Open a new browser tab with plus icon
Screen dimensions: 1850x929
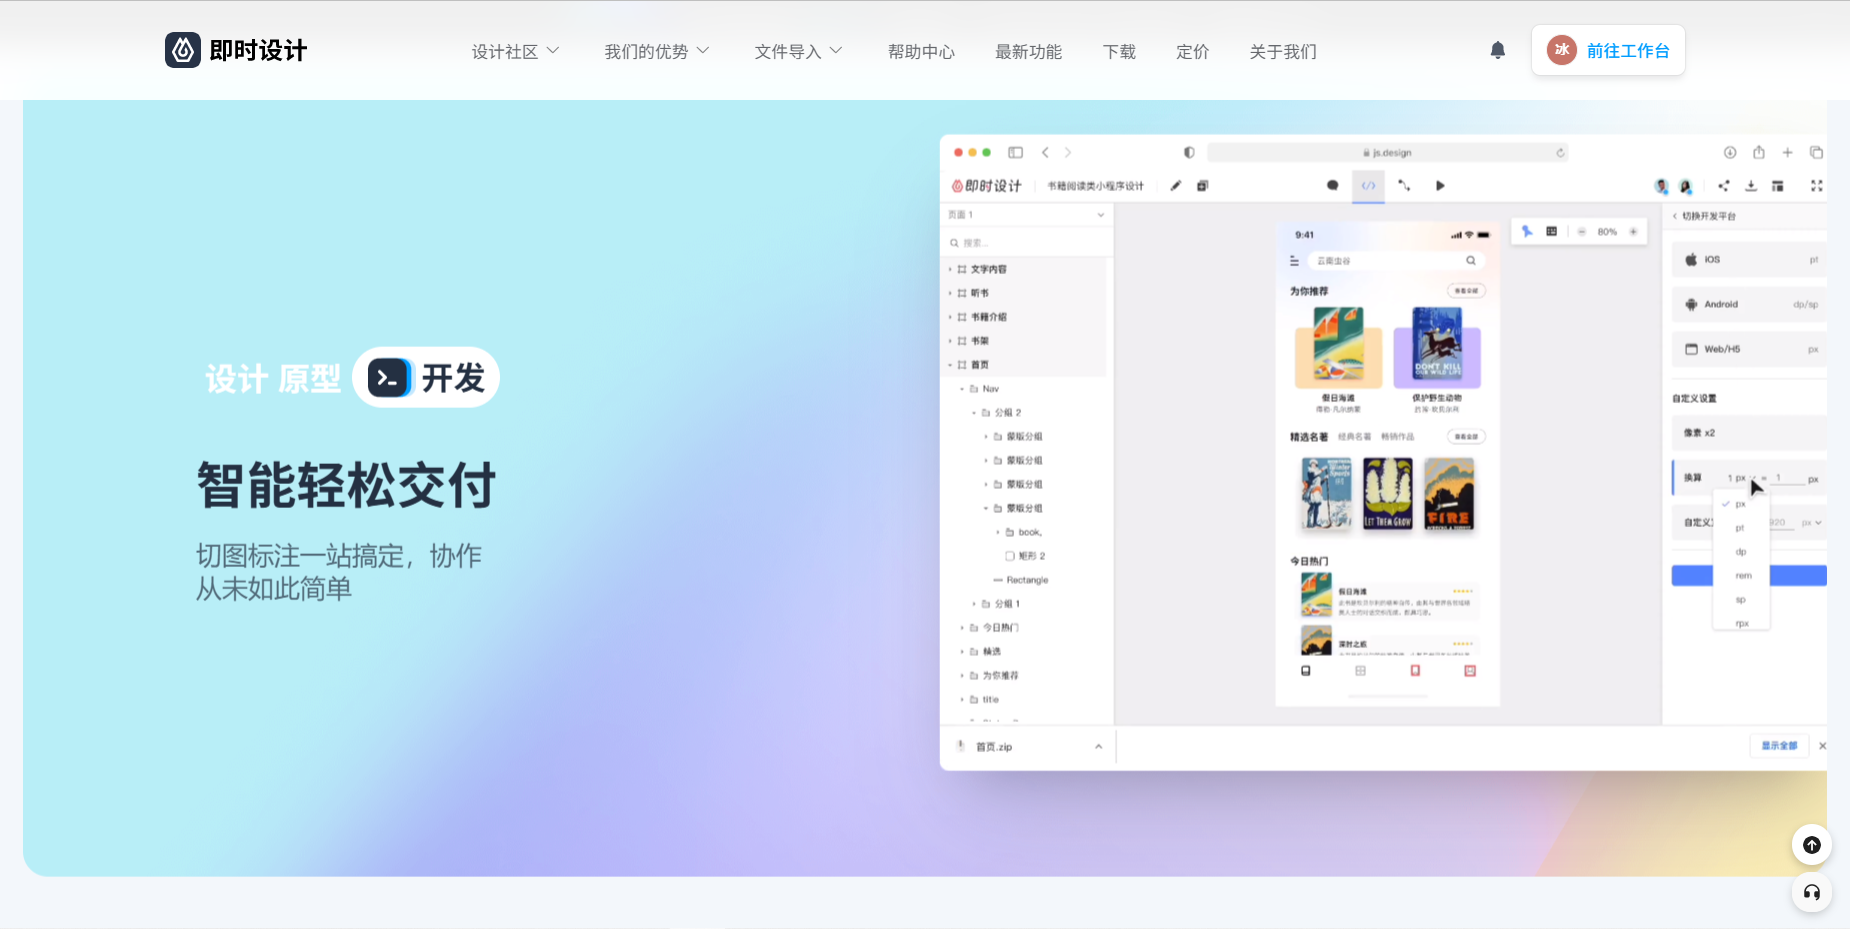[1788, 152]
